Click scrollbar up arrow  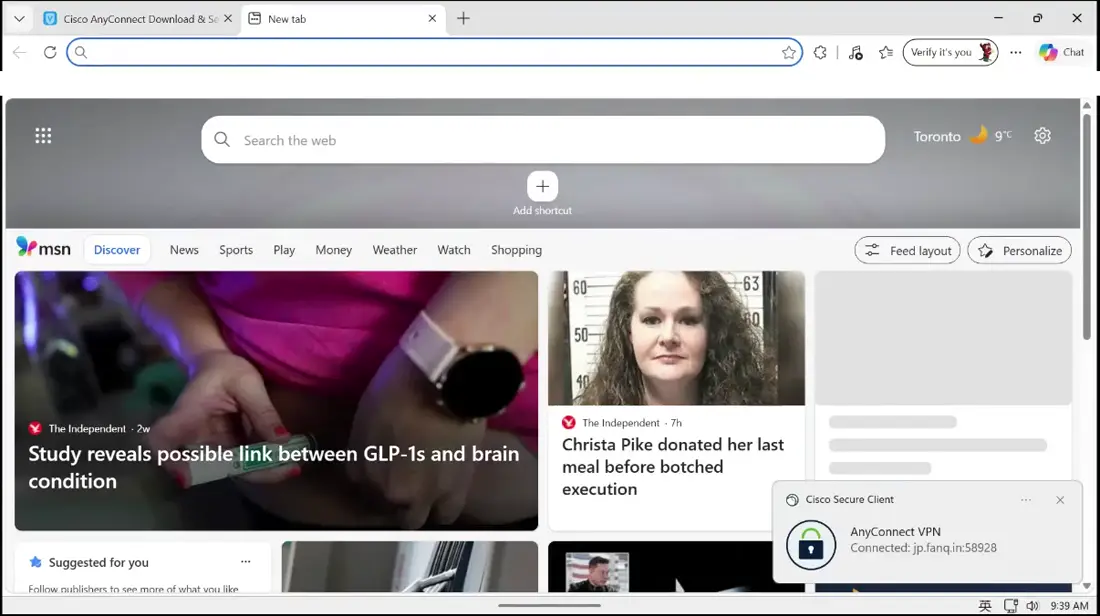coord(1087,105)
